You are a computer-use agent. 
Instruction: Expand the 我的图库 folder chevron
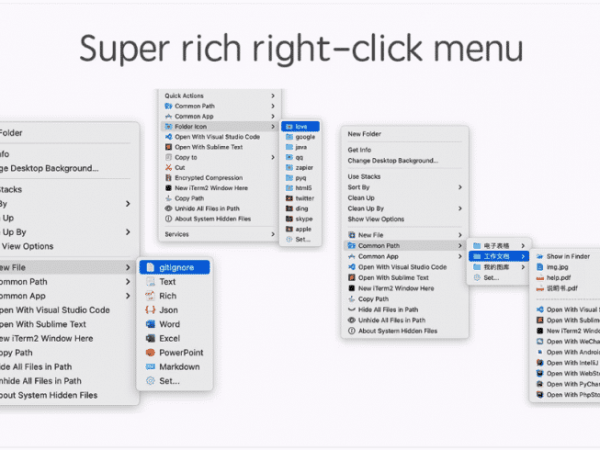523,267
